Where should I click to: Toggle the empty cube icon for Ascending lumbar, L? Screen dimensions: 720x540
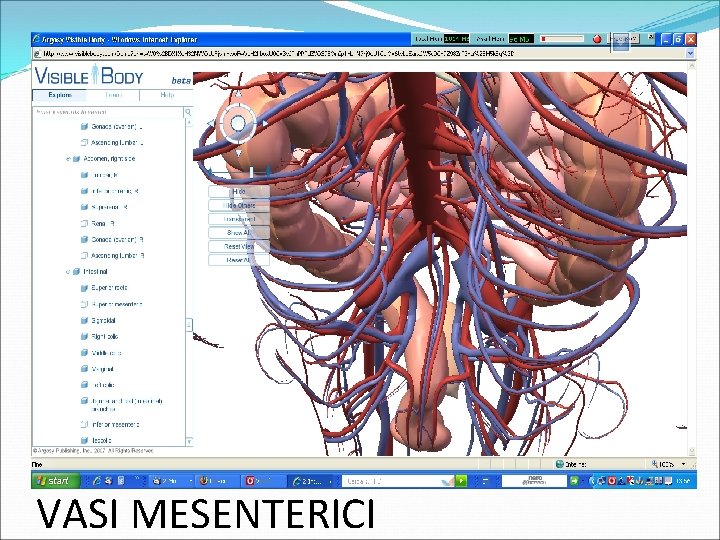point(84,143)
